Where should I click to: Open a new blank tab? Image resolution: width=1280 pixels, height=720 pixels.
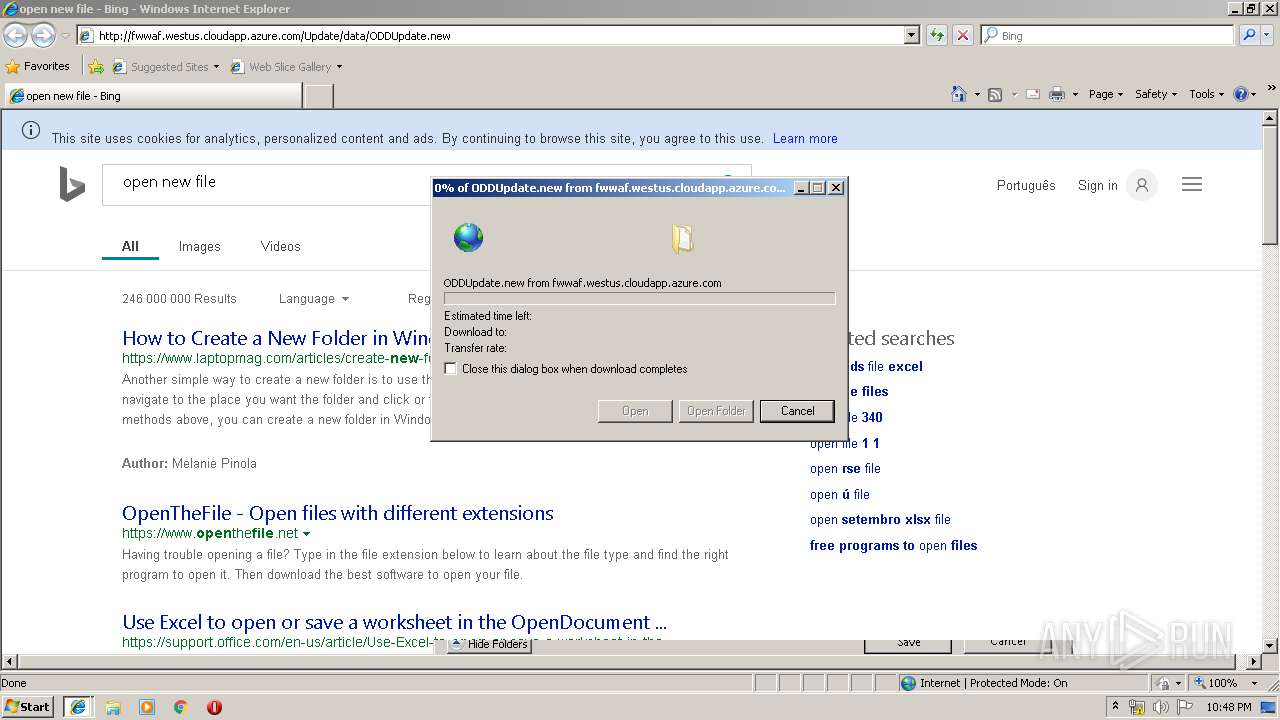tap(319, 96)
